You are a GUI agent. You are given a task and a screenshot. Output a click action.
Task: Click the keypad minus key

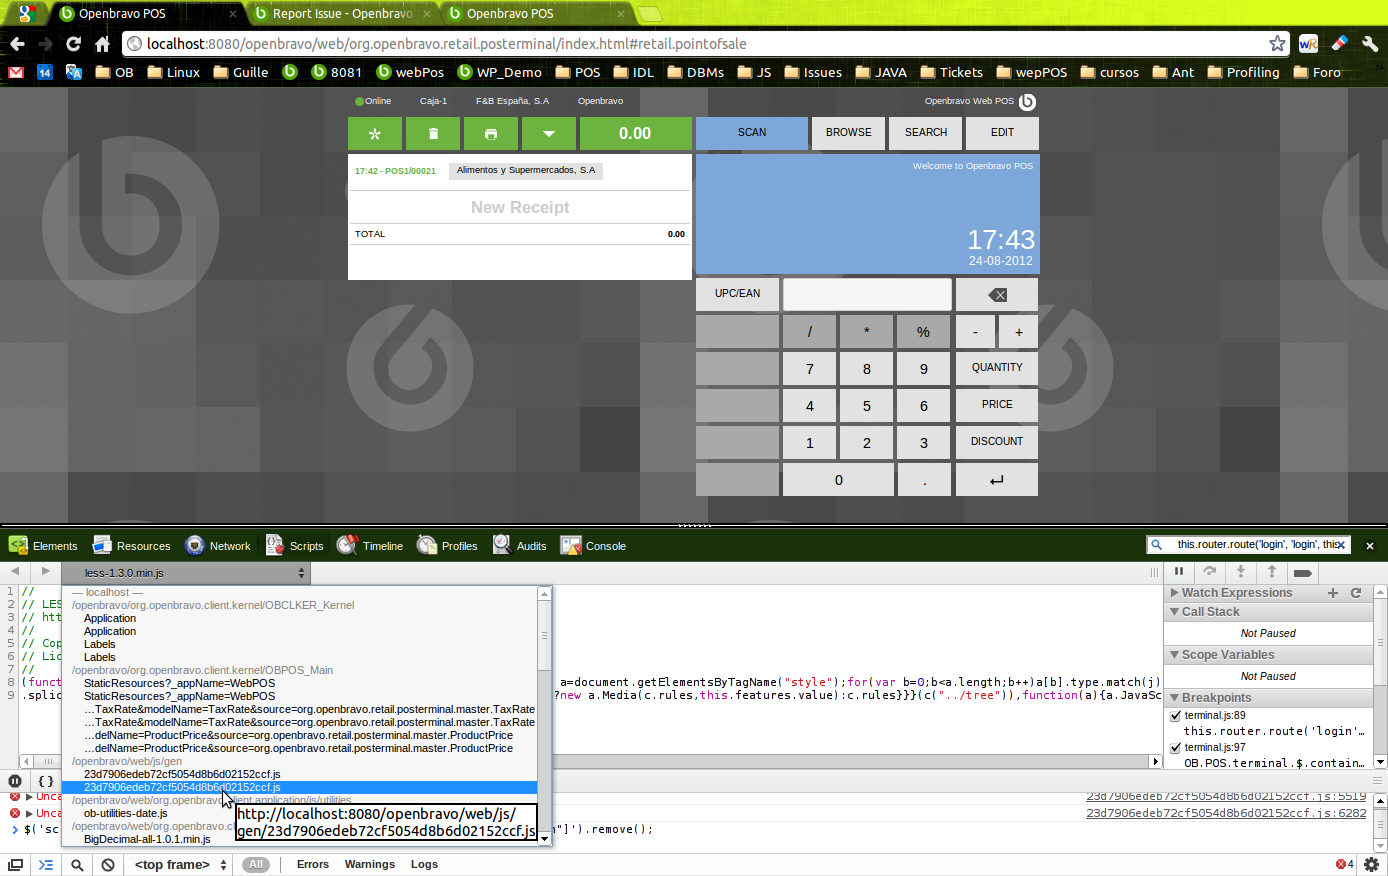pyautogui.click(x=975, y=332)
